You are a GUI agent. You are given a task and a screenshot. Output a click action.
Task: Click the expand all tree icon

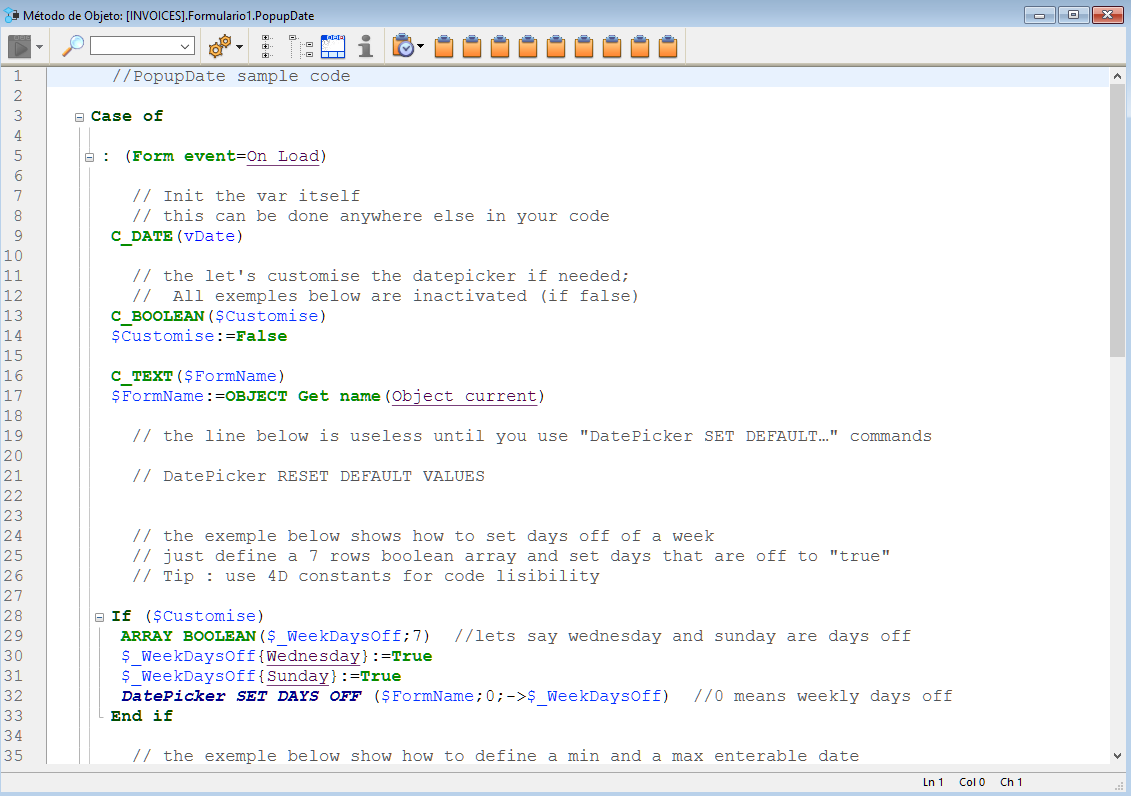click(x=268, y=46)
